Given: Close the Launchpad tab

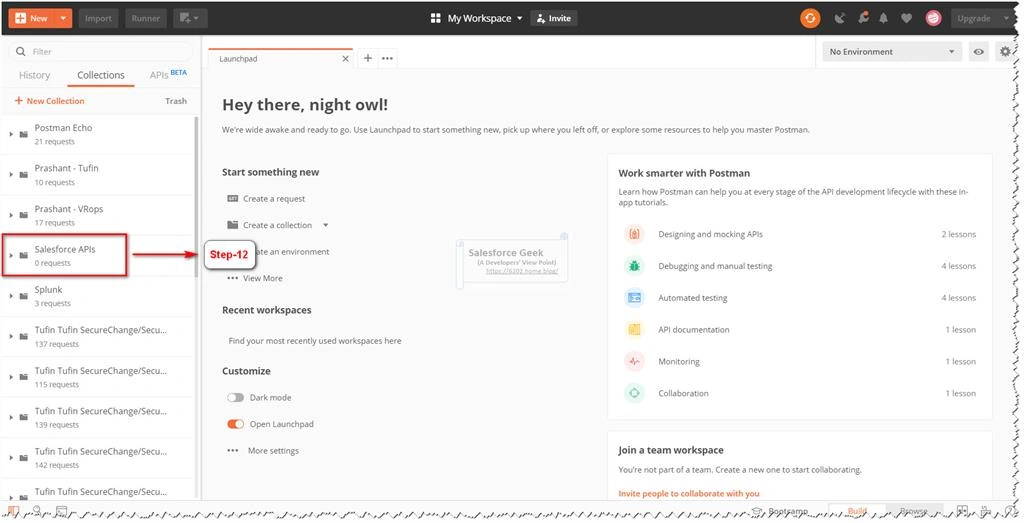Looking at the screenshot, I should (x=345, y=59).
